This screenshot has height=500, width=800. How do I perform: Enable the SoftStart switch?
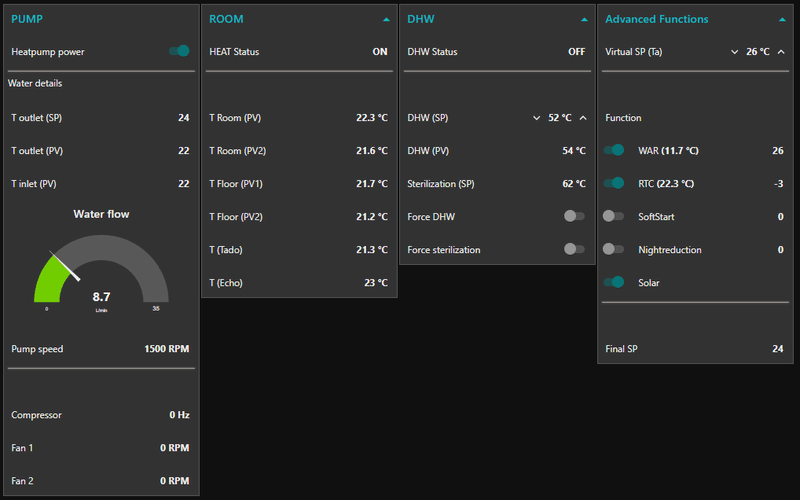click(613, 216)
